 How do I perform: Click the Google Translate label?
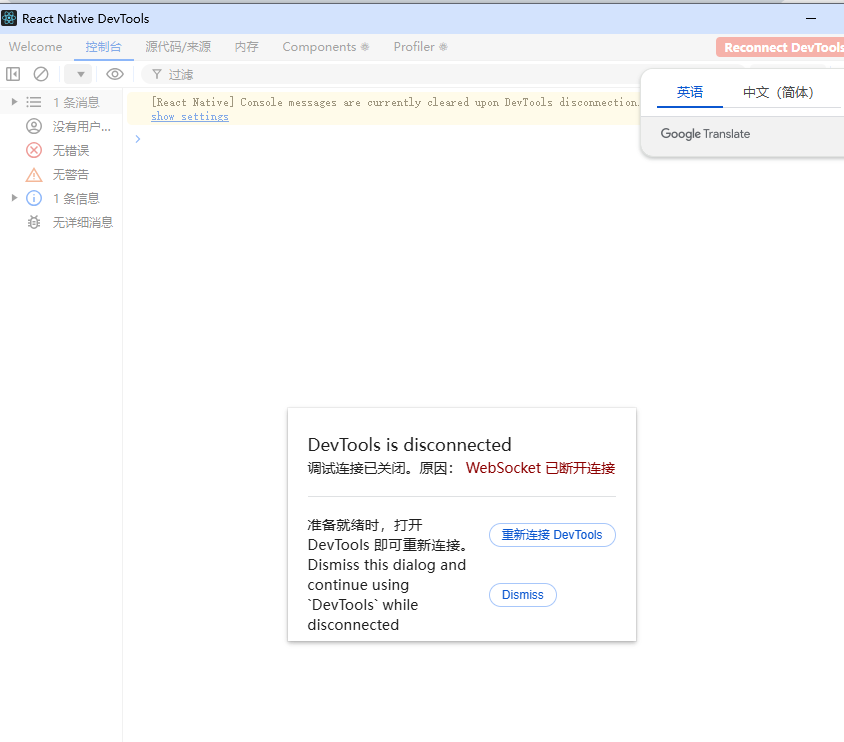(705, 133)
